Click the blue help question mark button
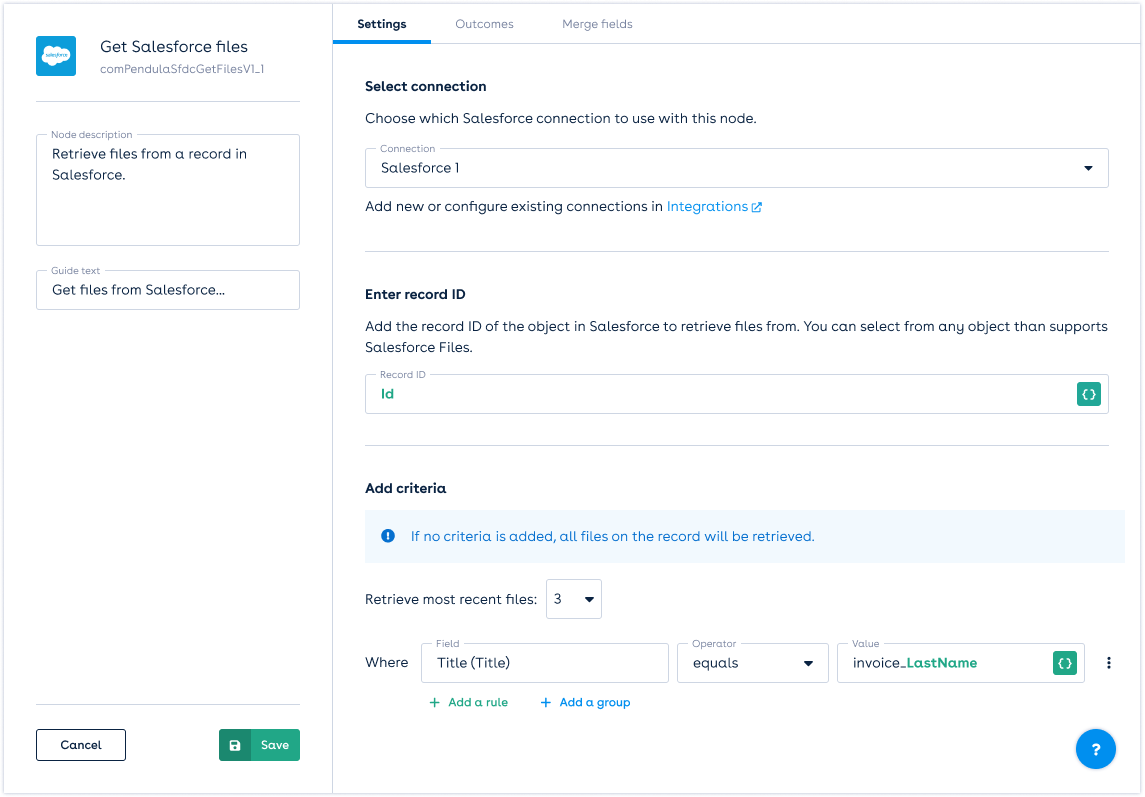Image resolution: width=1145 pixels, height=797 pixels. [1095, 749]
